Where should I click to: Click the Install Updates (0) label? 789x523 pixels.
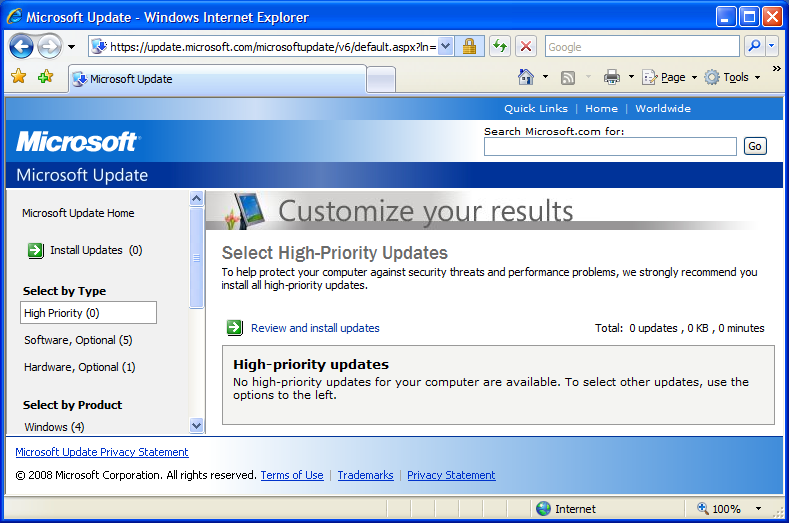click(x=96, y=250)
